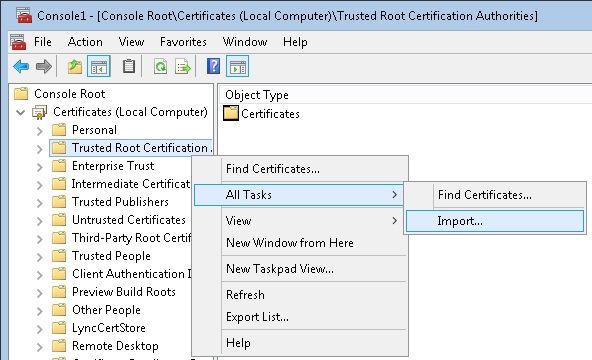The width and height of the screenshot is (592, 360).
Task: Expand the Personal store chevron
Action: 40,131
